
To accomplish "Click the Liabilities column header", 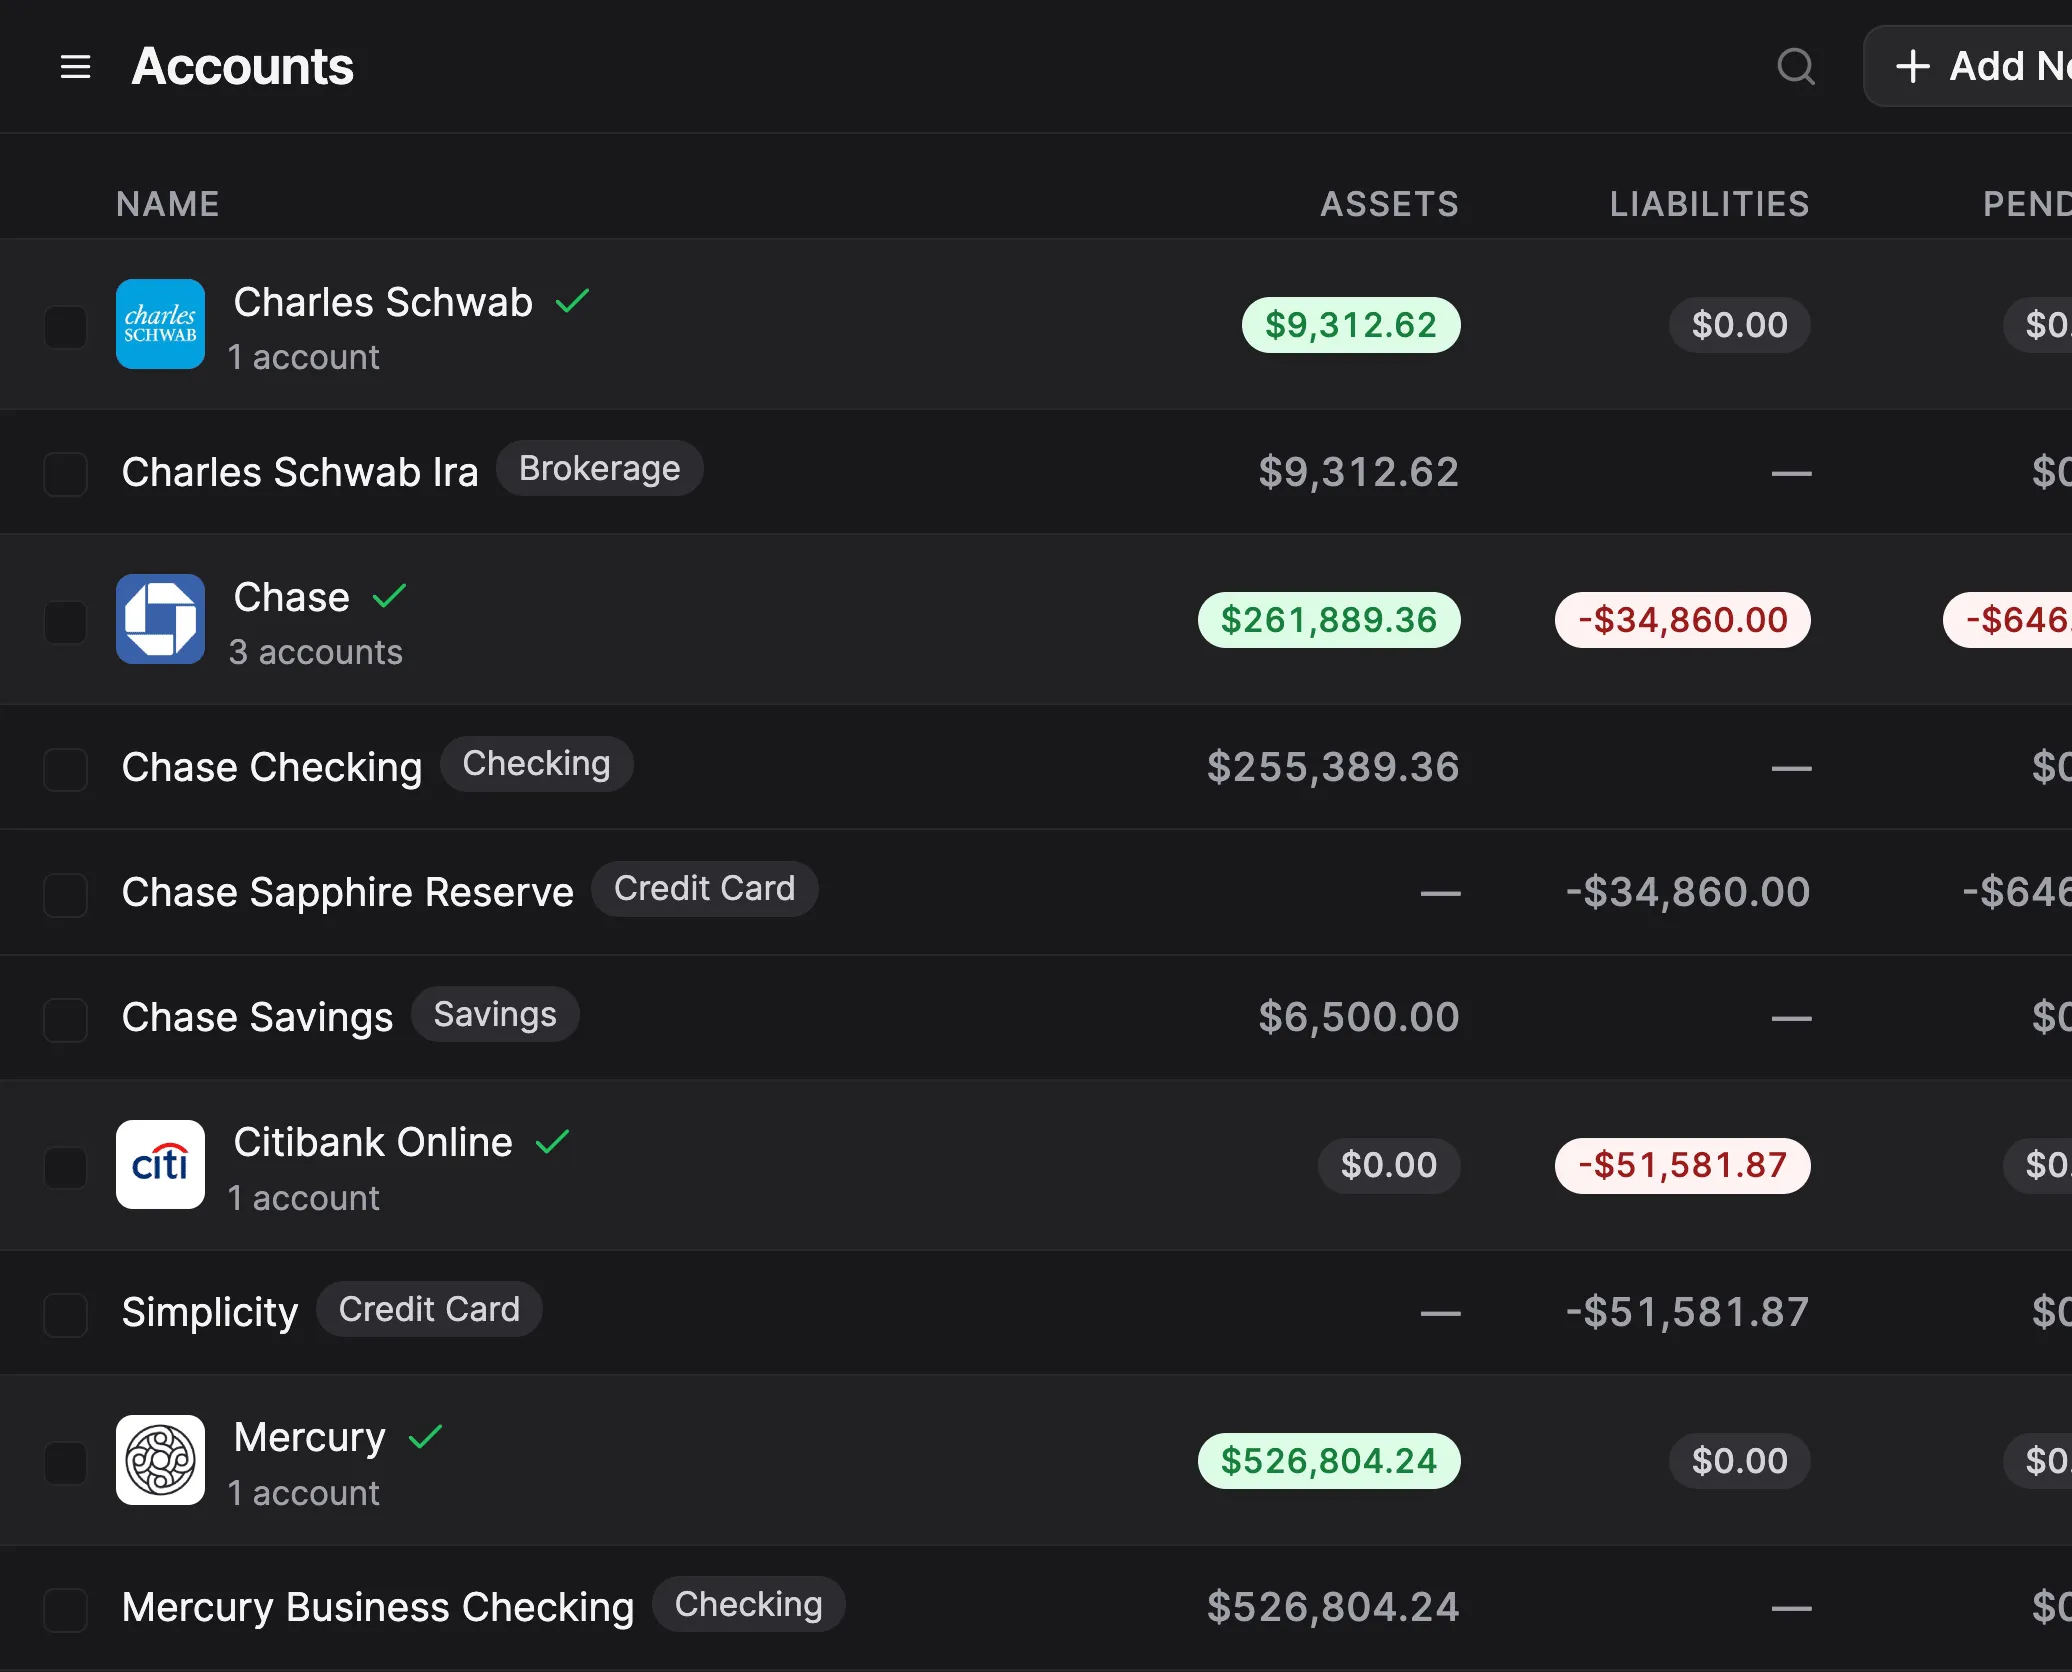I will pos(1709,204).
